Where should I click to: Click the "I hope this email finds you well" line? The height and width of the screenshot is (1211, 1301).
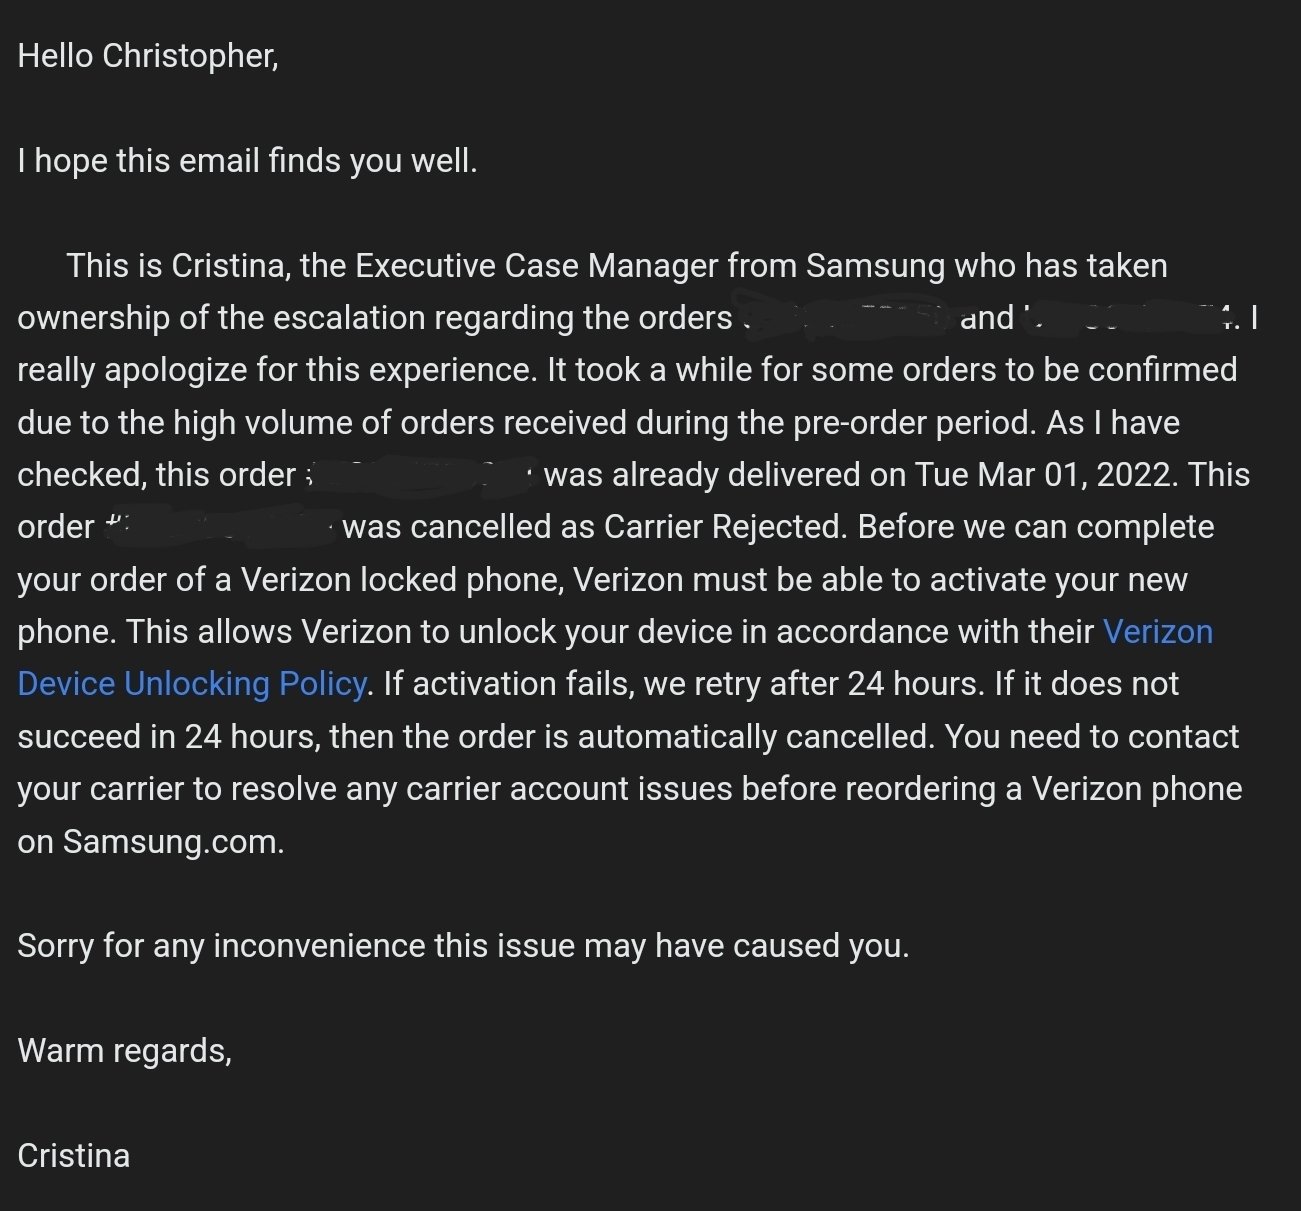[x=247, y=161]
